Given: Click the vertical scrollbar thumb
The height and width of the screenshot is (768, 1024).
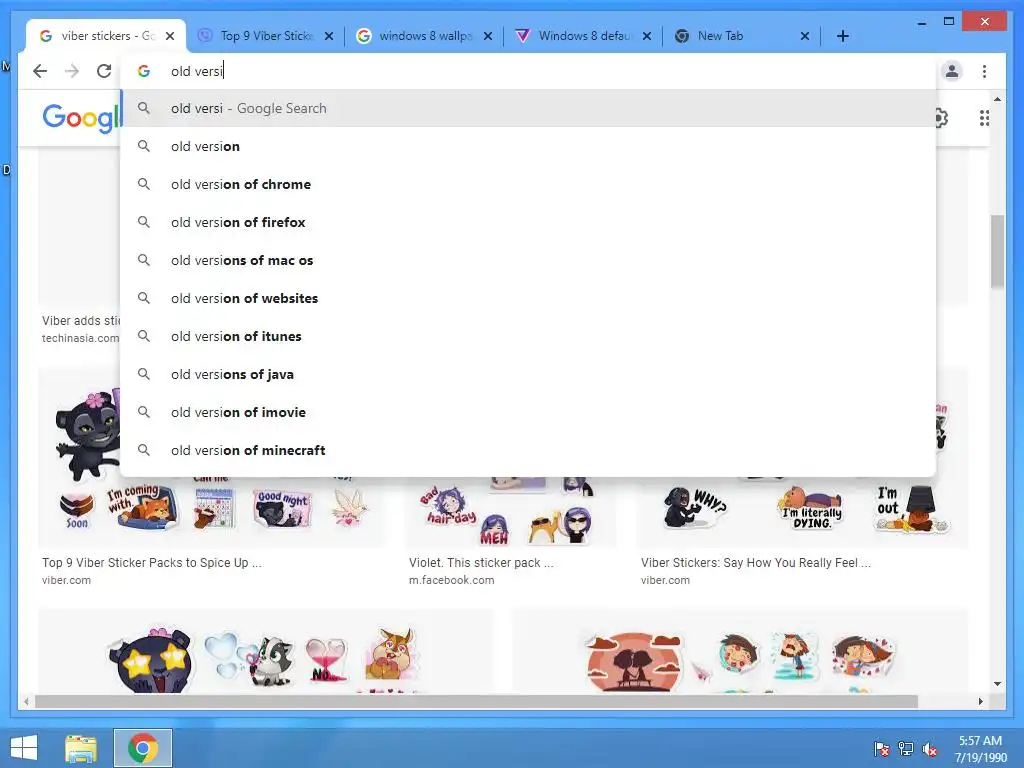Looking at the screenshot, I should [997, 251].
